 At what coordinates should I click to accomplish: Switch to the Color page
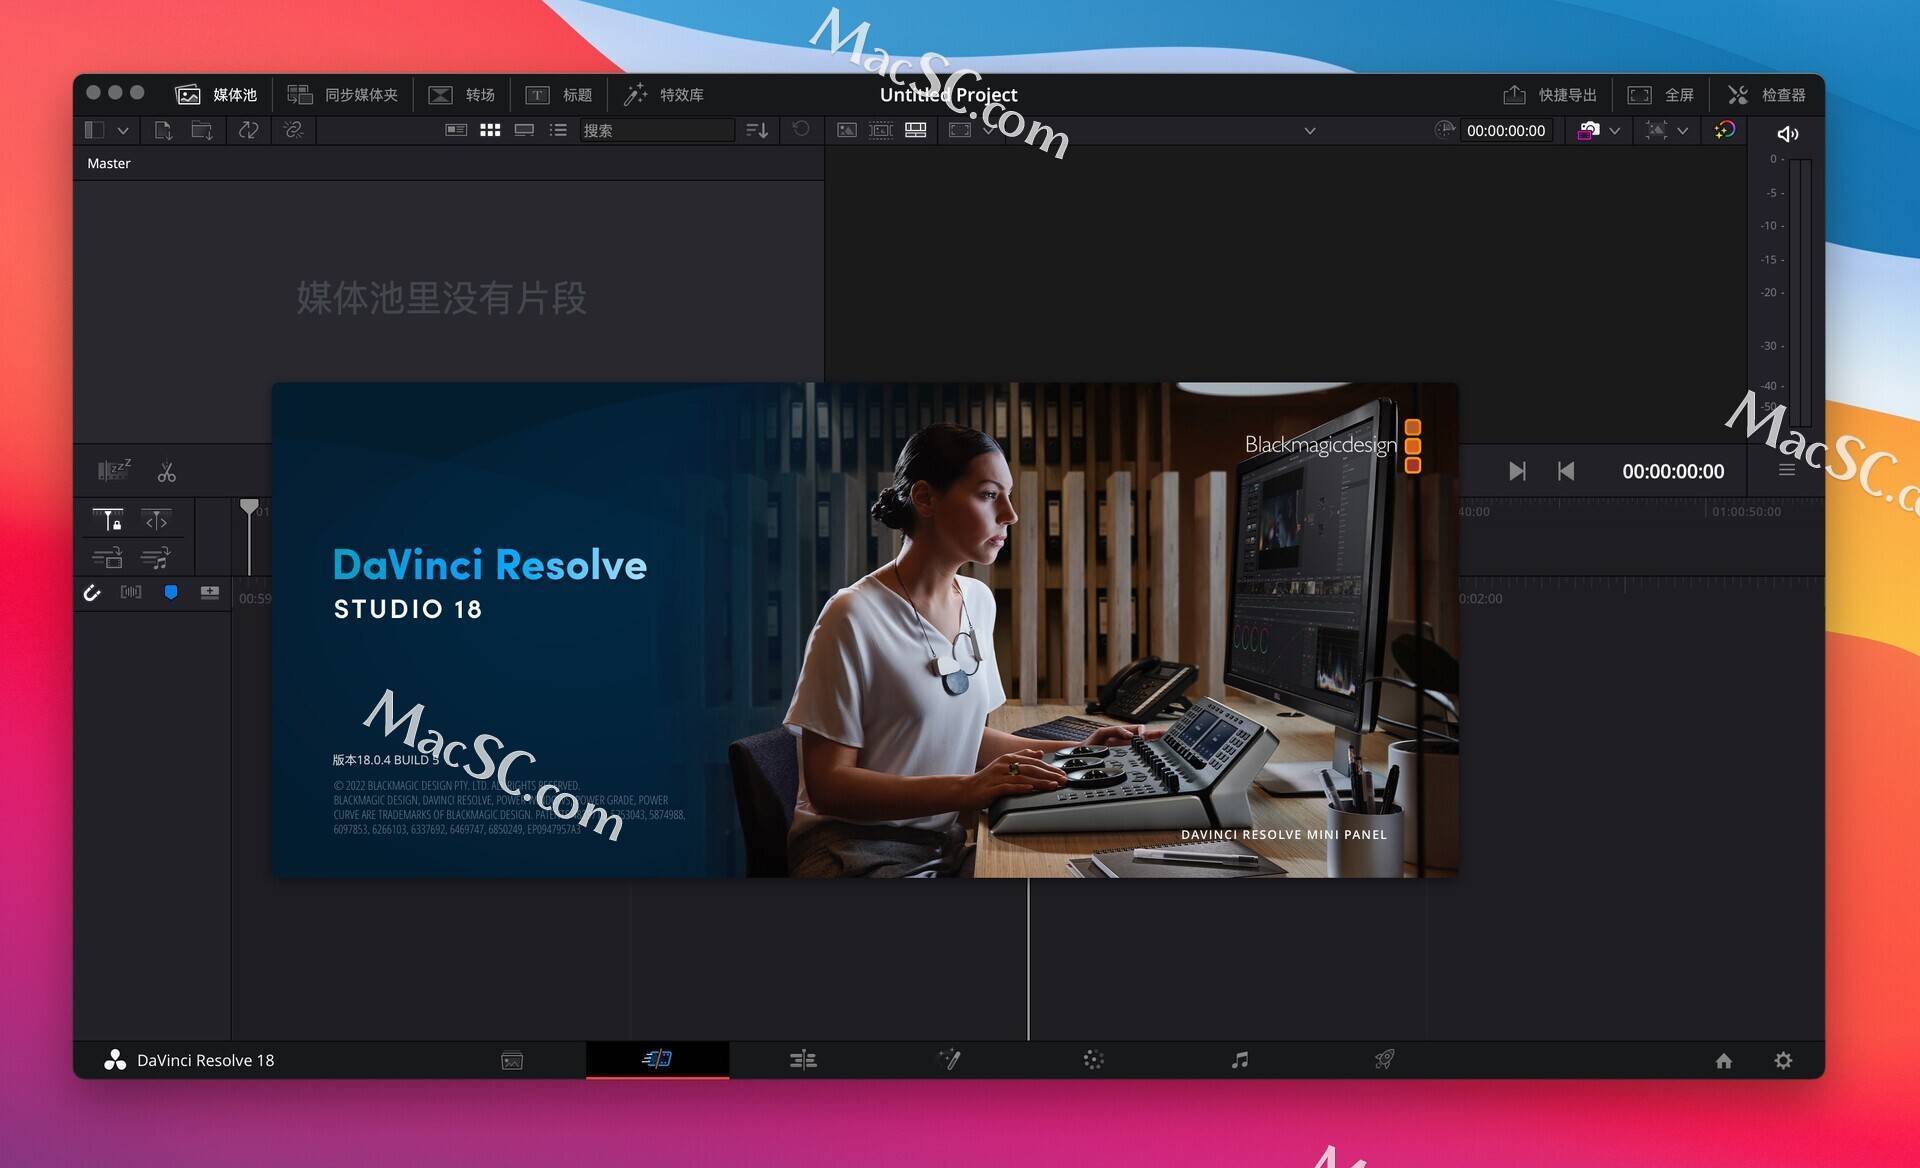tap(1093, 1060)
